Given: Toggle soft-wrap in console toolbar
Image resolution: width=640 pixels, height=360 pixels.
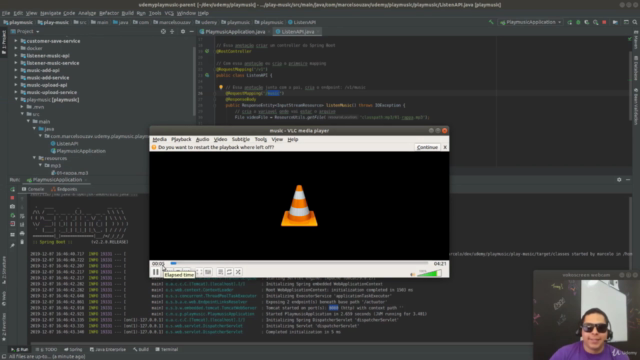Looking at the screenshot, I should click(x=22, y=216).
